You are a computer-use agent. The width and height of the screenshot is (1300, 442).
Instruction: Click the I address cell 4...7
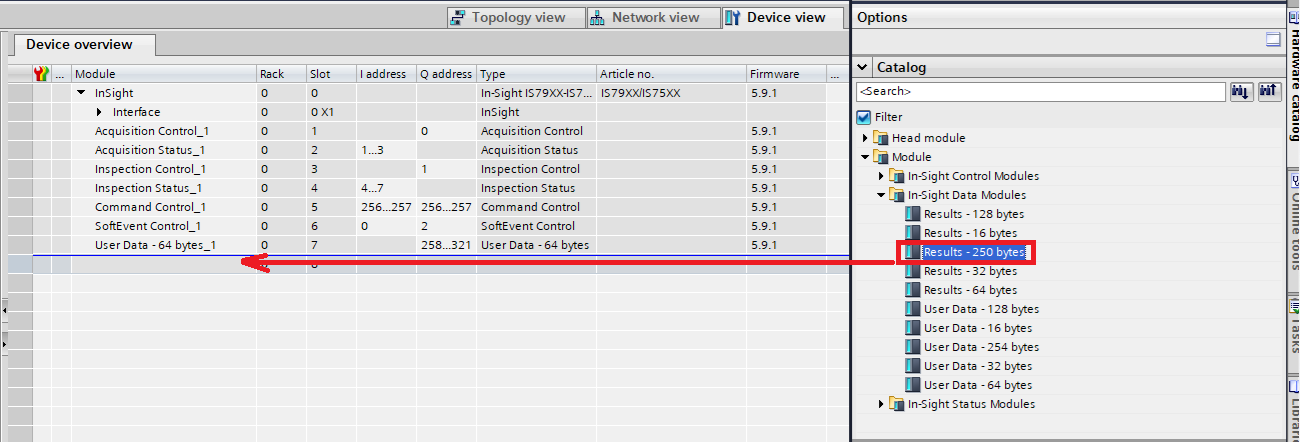click(387, 188)
